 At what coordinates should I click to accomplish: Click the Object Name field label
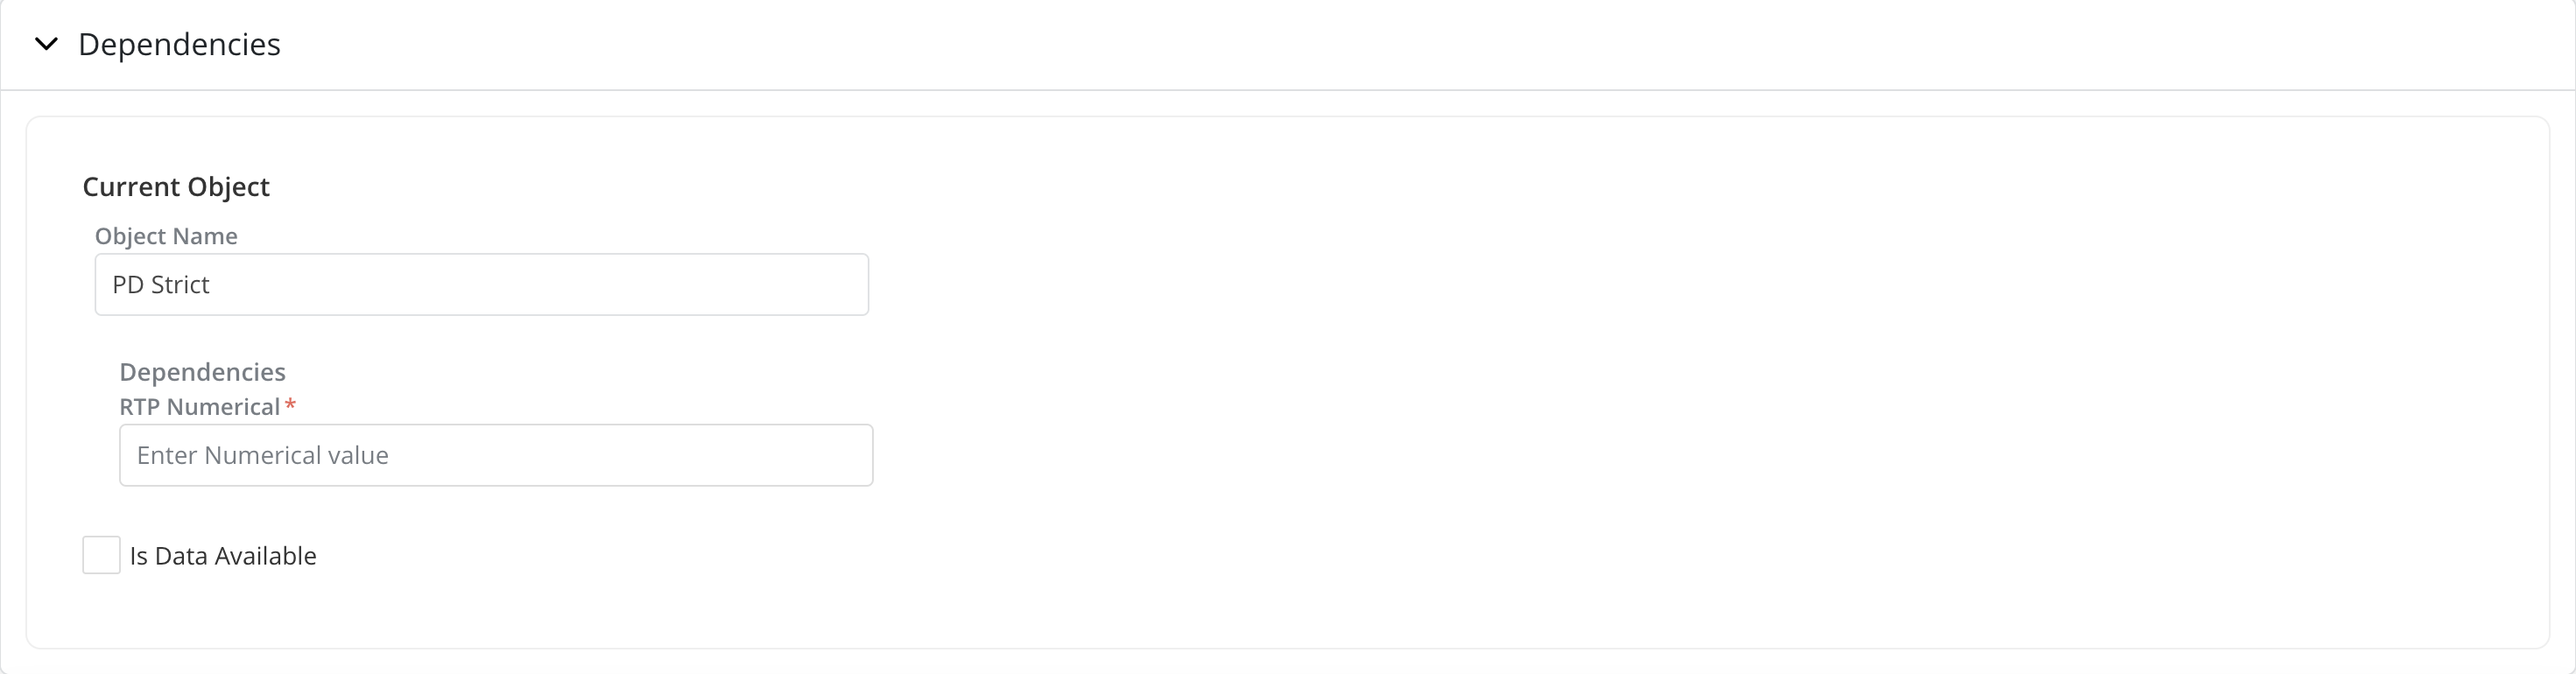pyautogui.click(x=166, y=236)
